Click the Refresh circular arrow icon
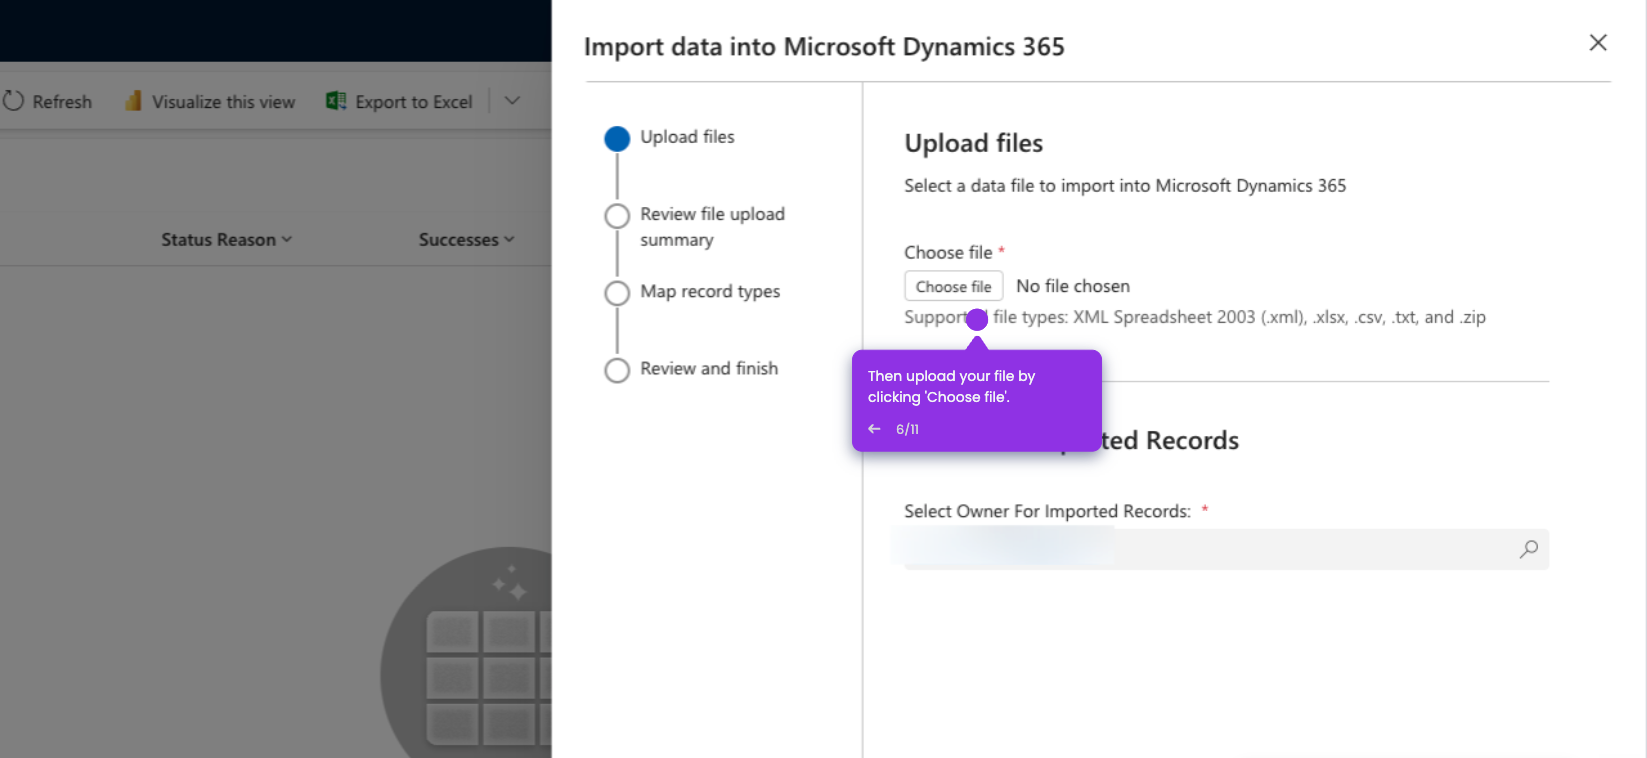Screen dimensions: 1647x758 coord(13,101)
